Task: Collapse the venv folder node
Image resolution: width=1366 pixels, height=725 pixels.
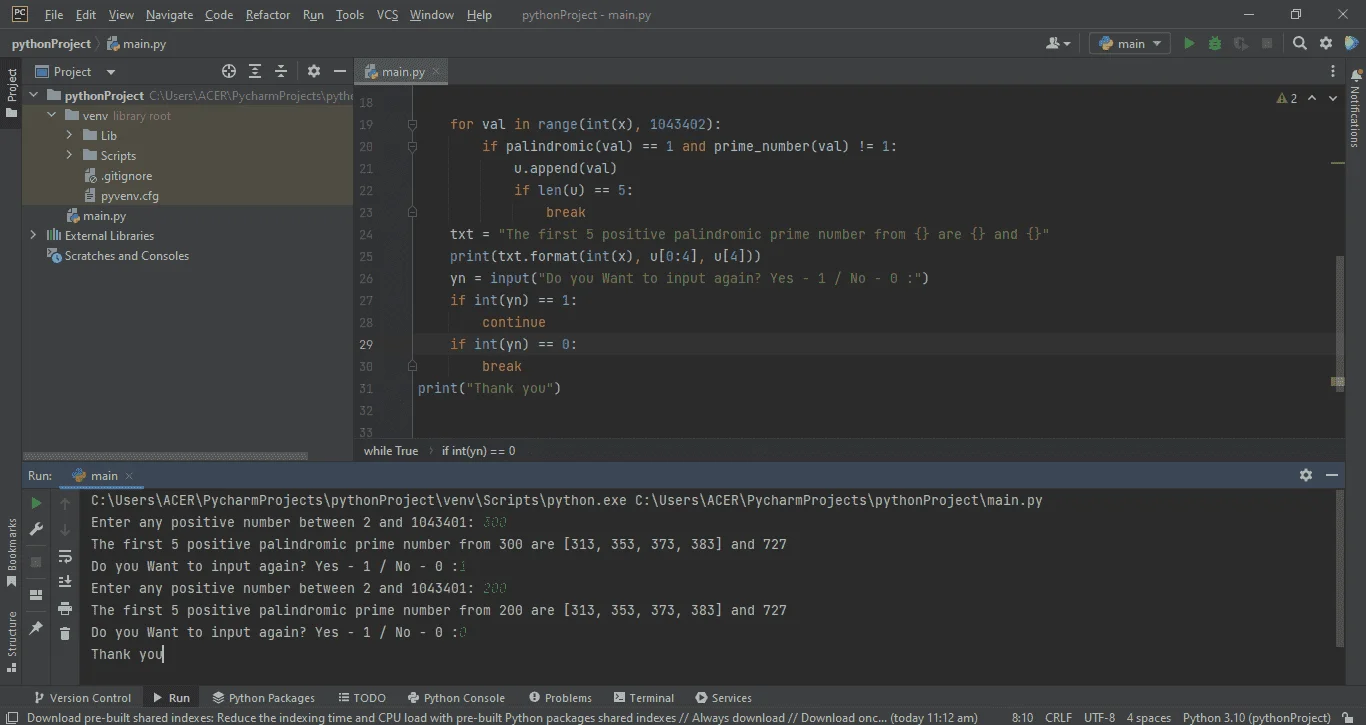Action: click(52, 116)
